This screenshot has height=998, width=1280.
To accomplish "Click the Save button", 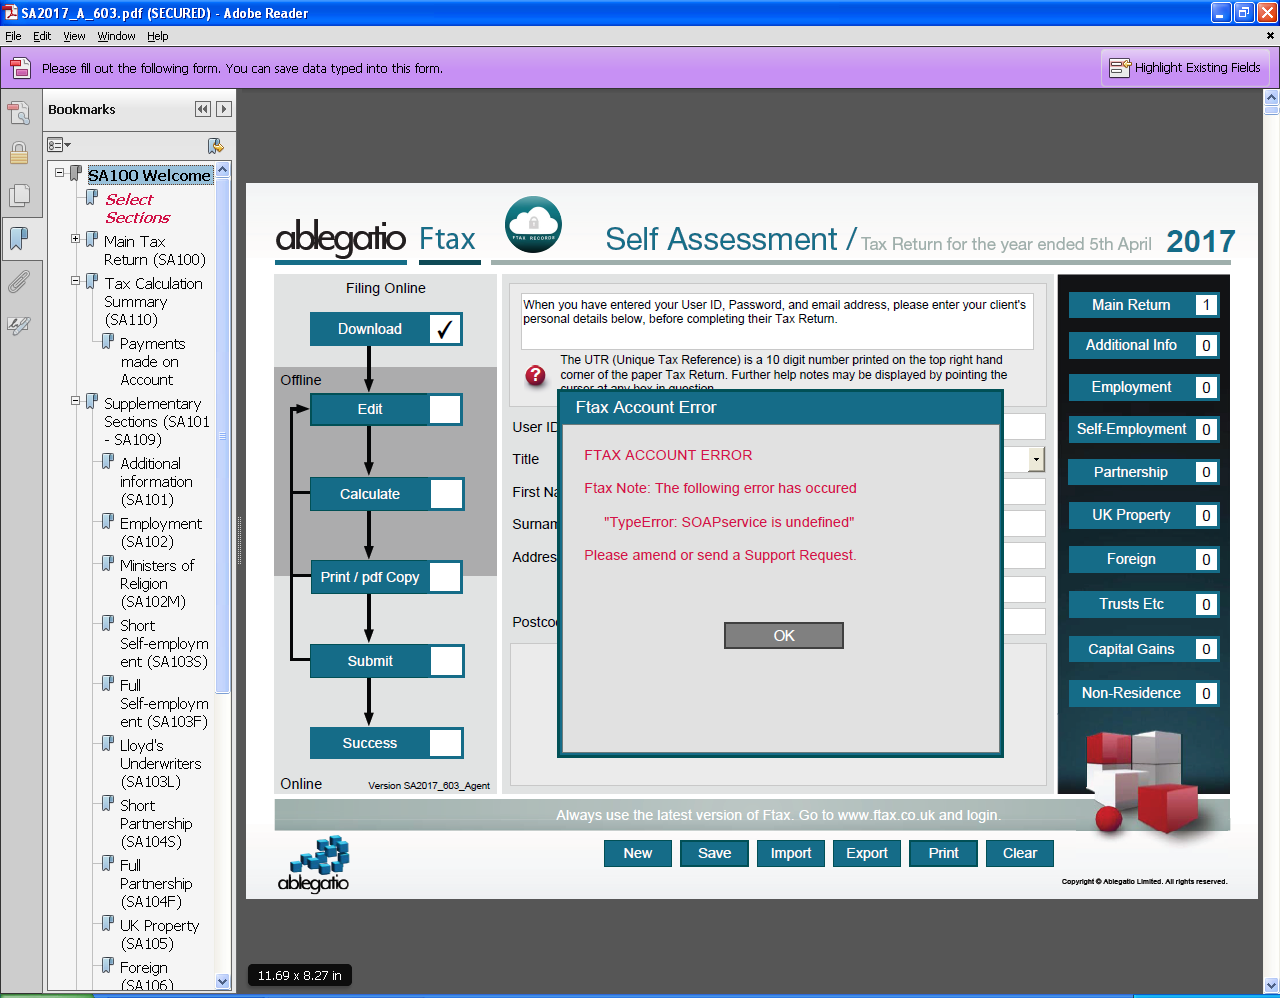I will coord(714,853).
